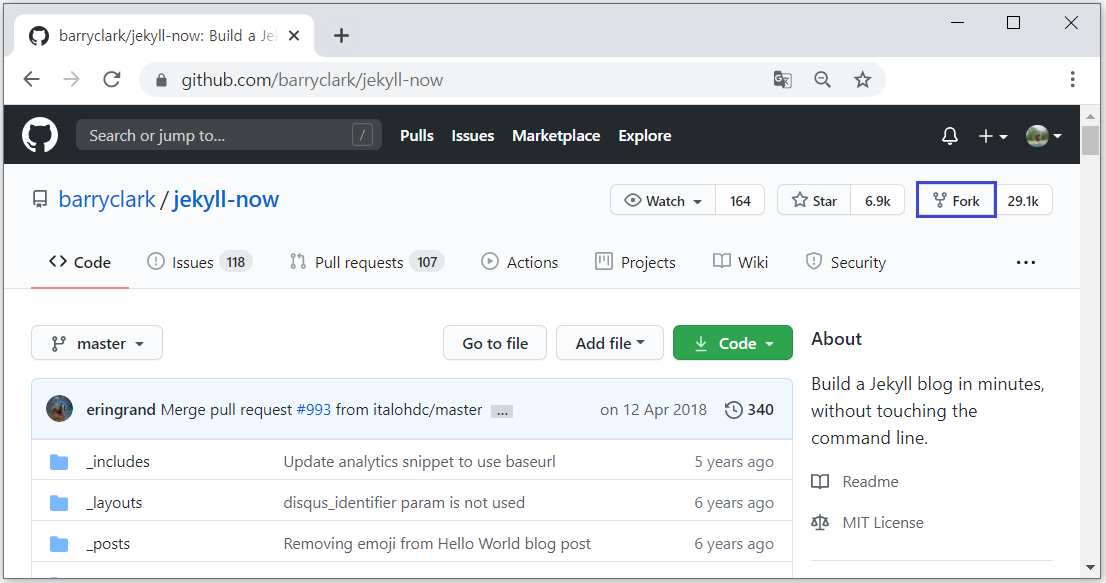1106x583 pixels.
Task: Switch to the Security tab
Action: [846, 262]
